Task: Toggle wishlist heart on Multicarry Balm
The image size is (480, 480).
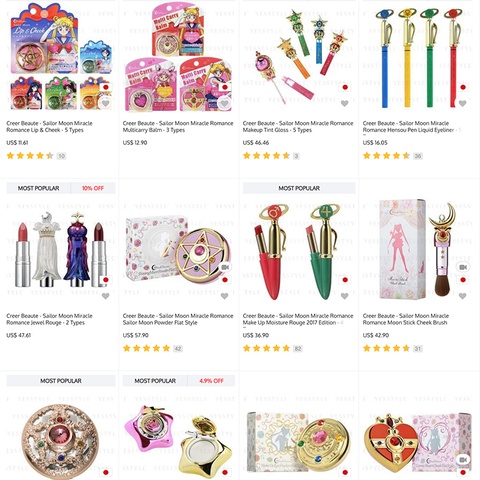Action: tap(224, 103)
